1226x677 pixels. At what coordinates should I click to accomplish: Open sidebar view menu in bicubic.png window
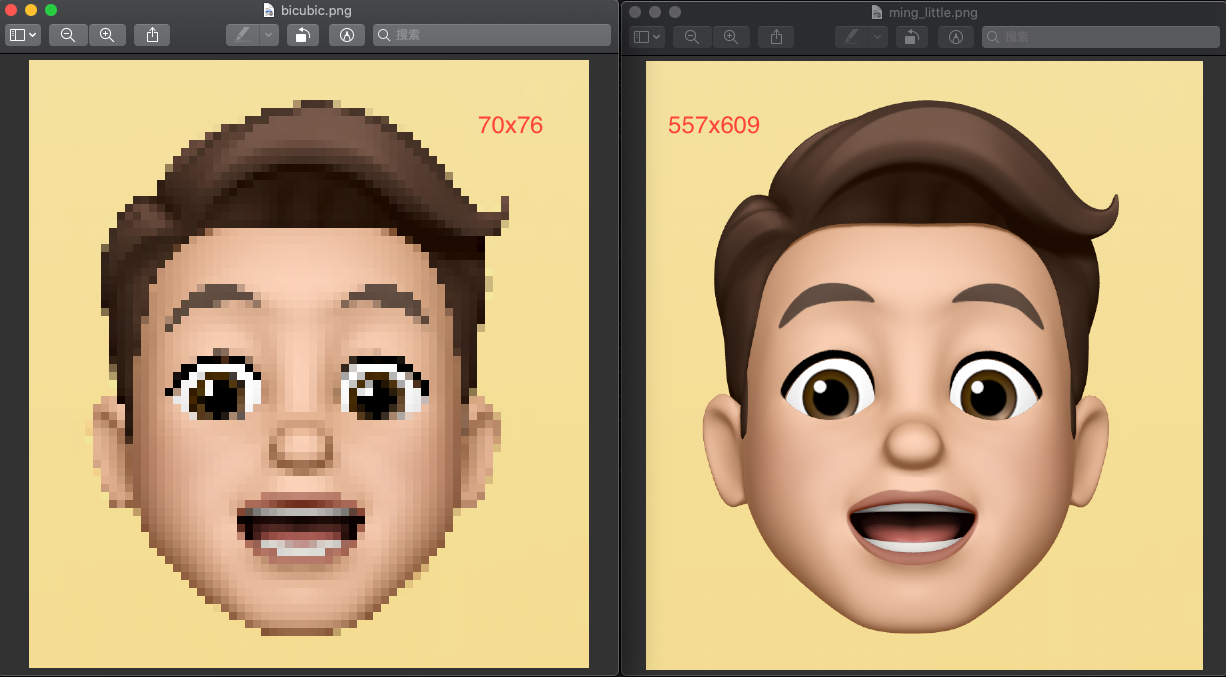23,35
